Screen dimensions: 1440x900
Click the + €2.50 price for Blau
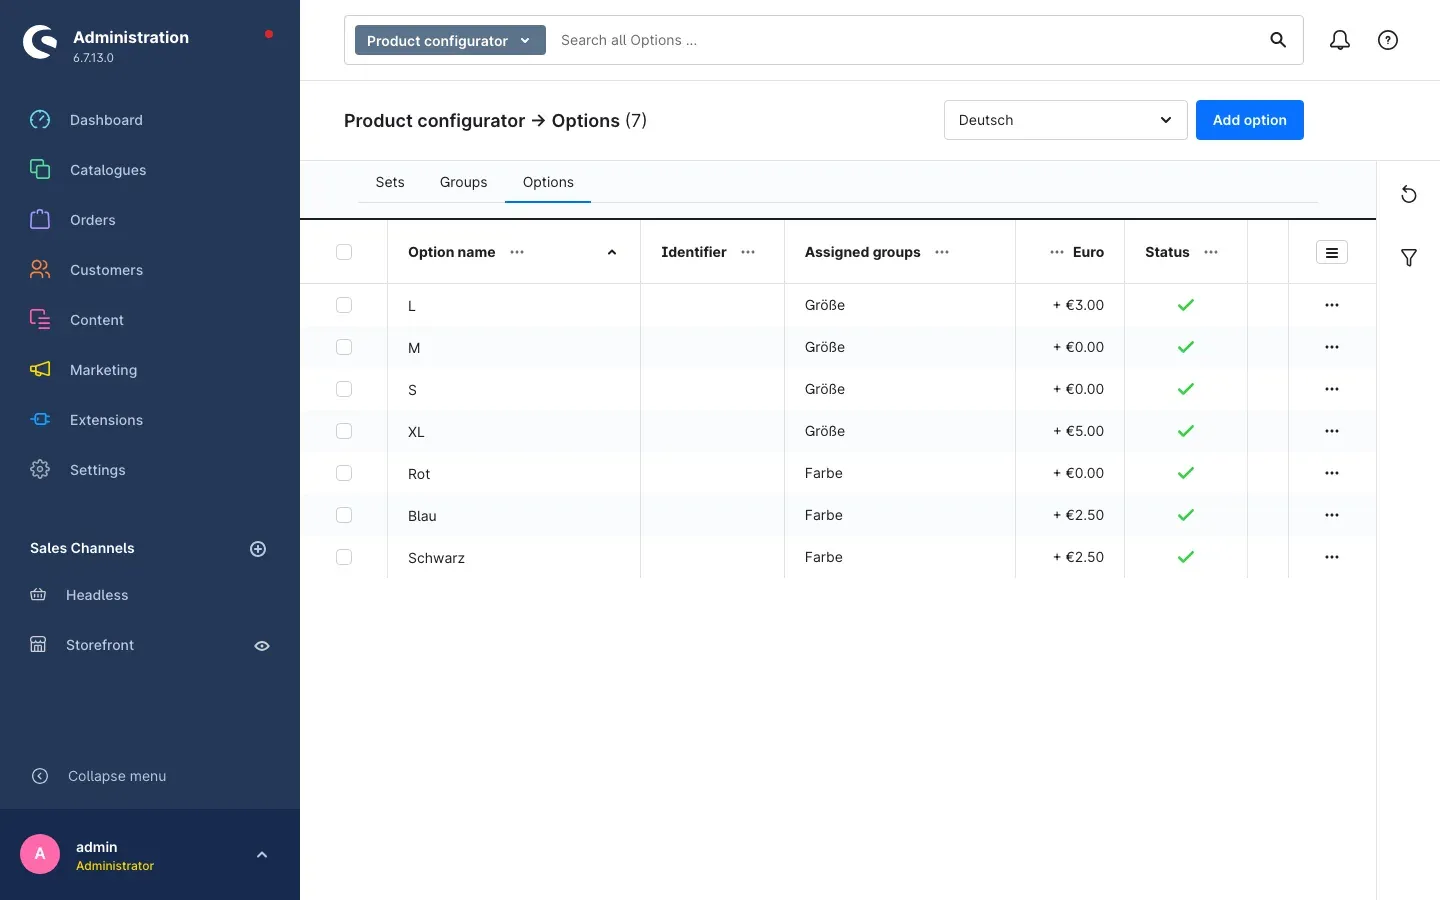(x=1078, y=515)
